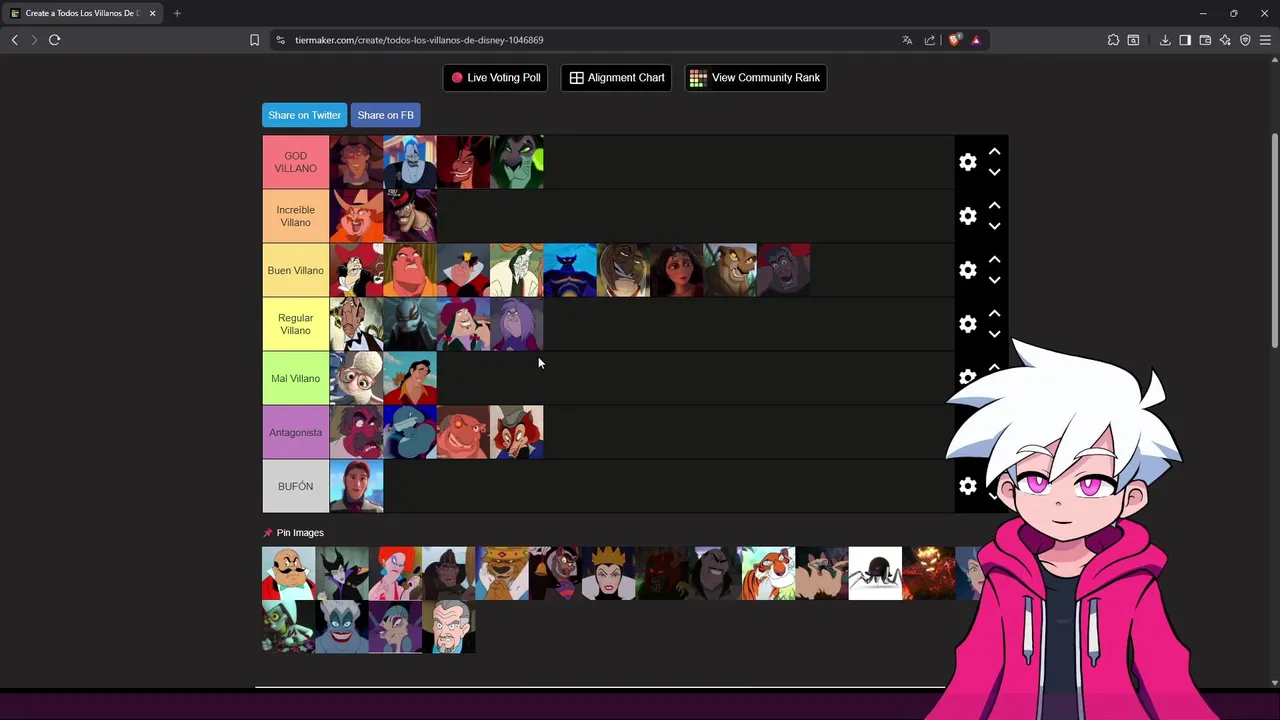Select Increíble Villano tier label
The width and height of the screenshot is (1280, 720).
(295, 216)
